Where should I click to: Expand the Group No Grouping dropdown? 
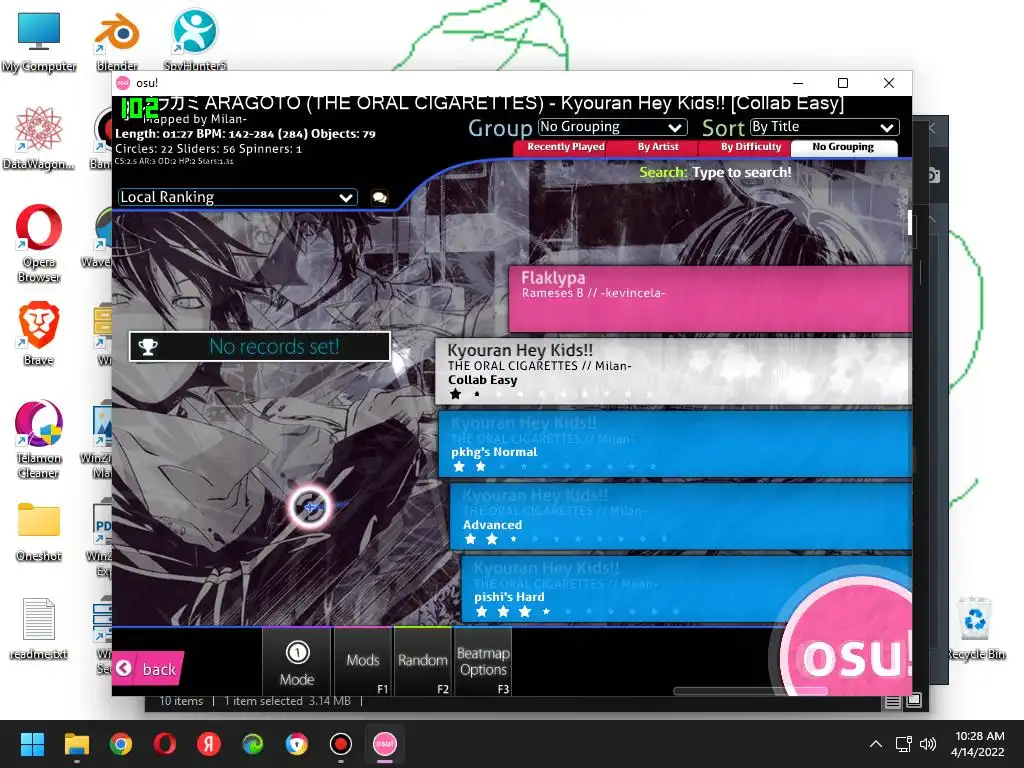612,127
